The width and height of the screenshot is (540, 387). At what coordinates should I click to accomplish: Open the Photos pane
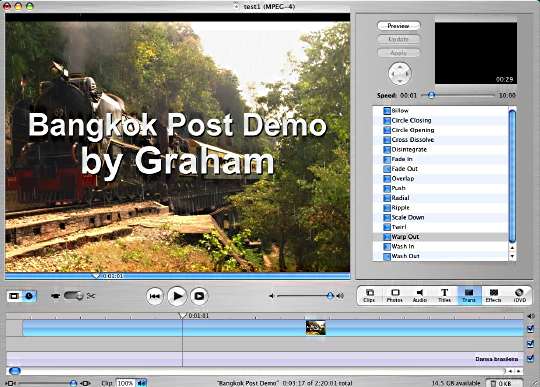point(395,295)
